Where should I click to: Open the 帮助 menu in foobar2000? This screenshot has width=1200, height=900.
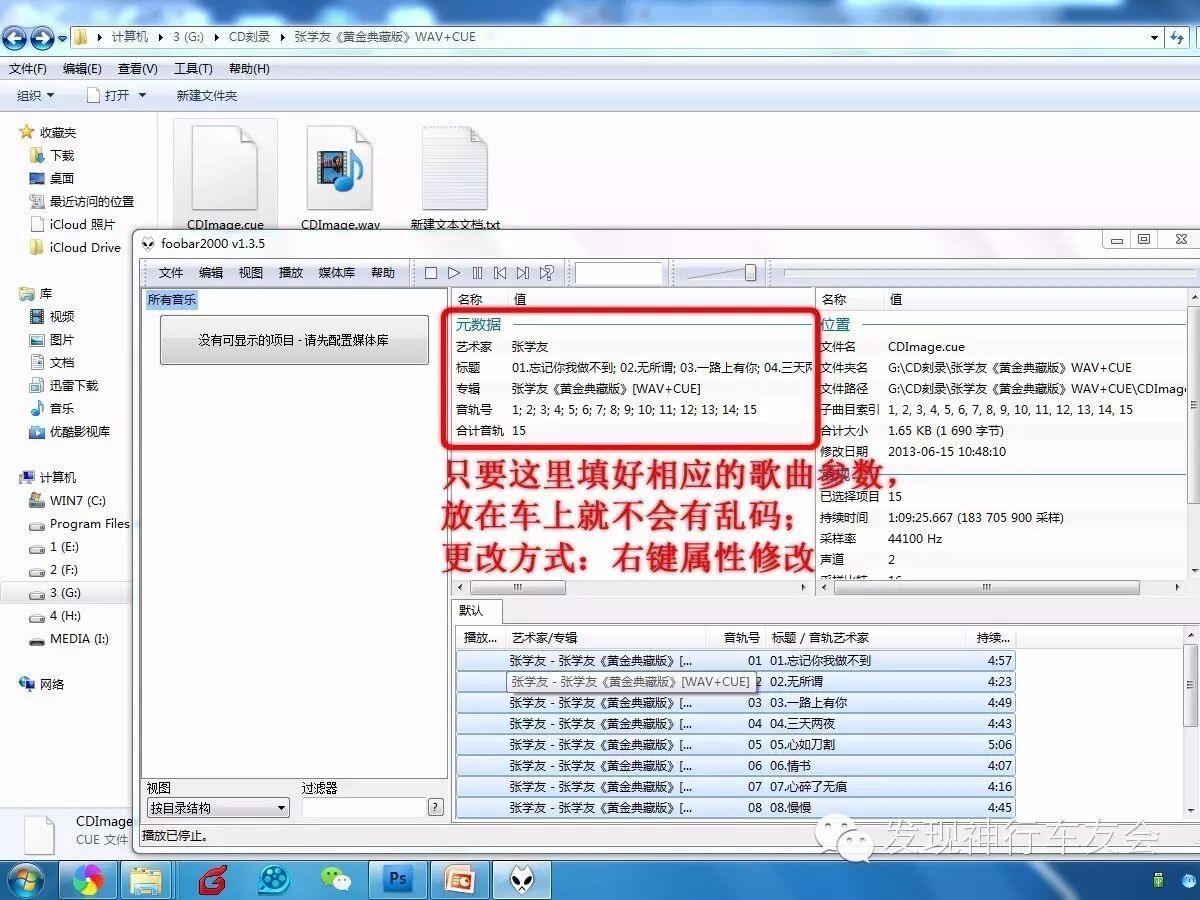pyautogui.click(x=383, y=273)
